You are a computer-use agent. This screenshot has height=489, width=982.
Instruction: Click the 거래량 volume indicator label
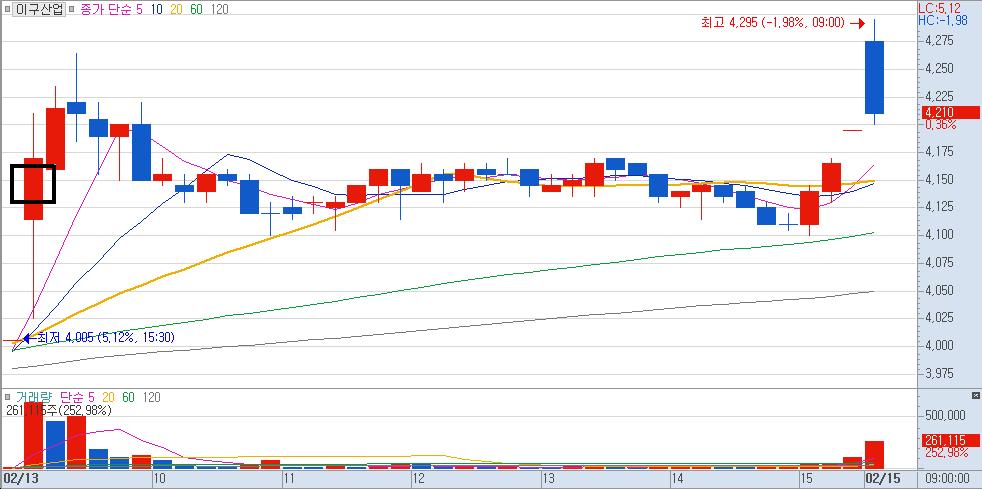tap(34, 398)
